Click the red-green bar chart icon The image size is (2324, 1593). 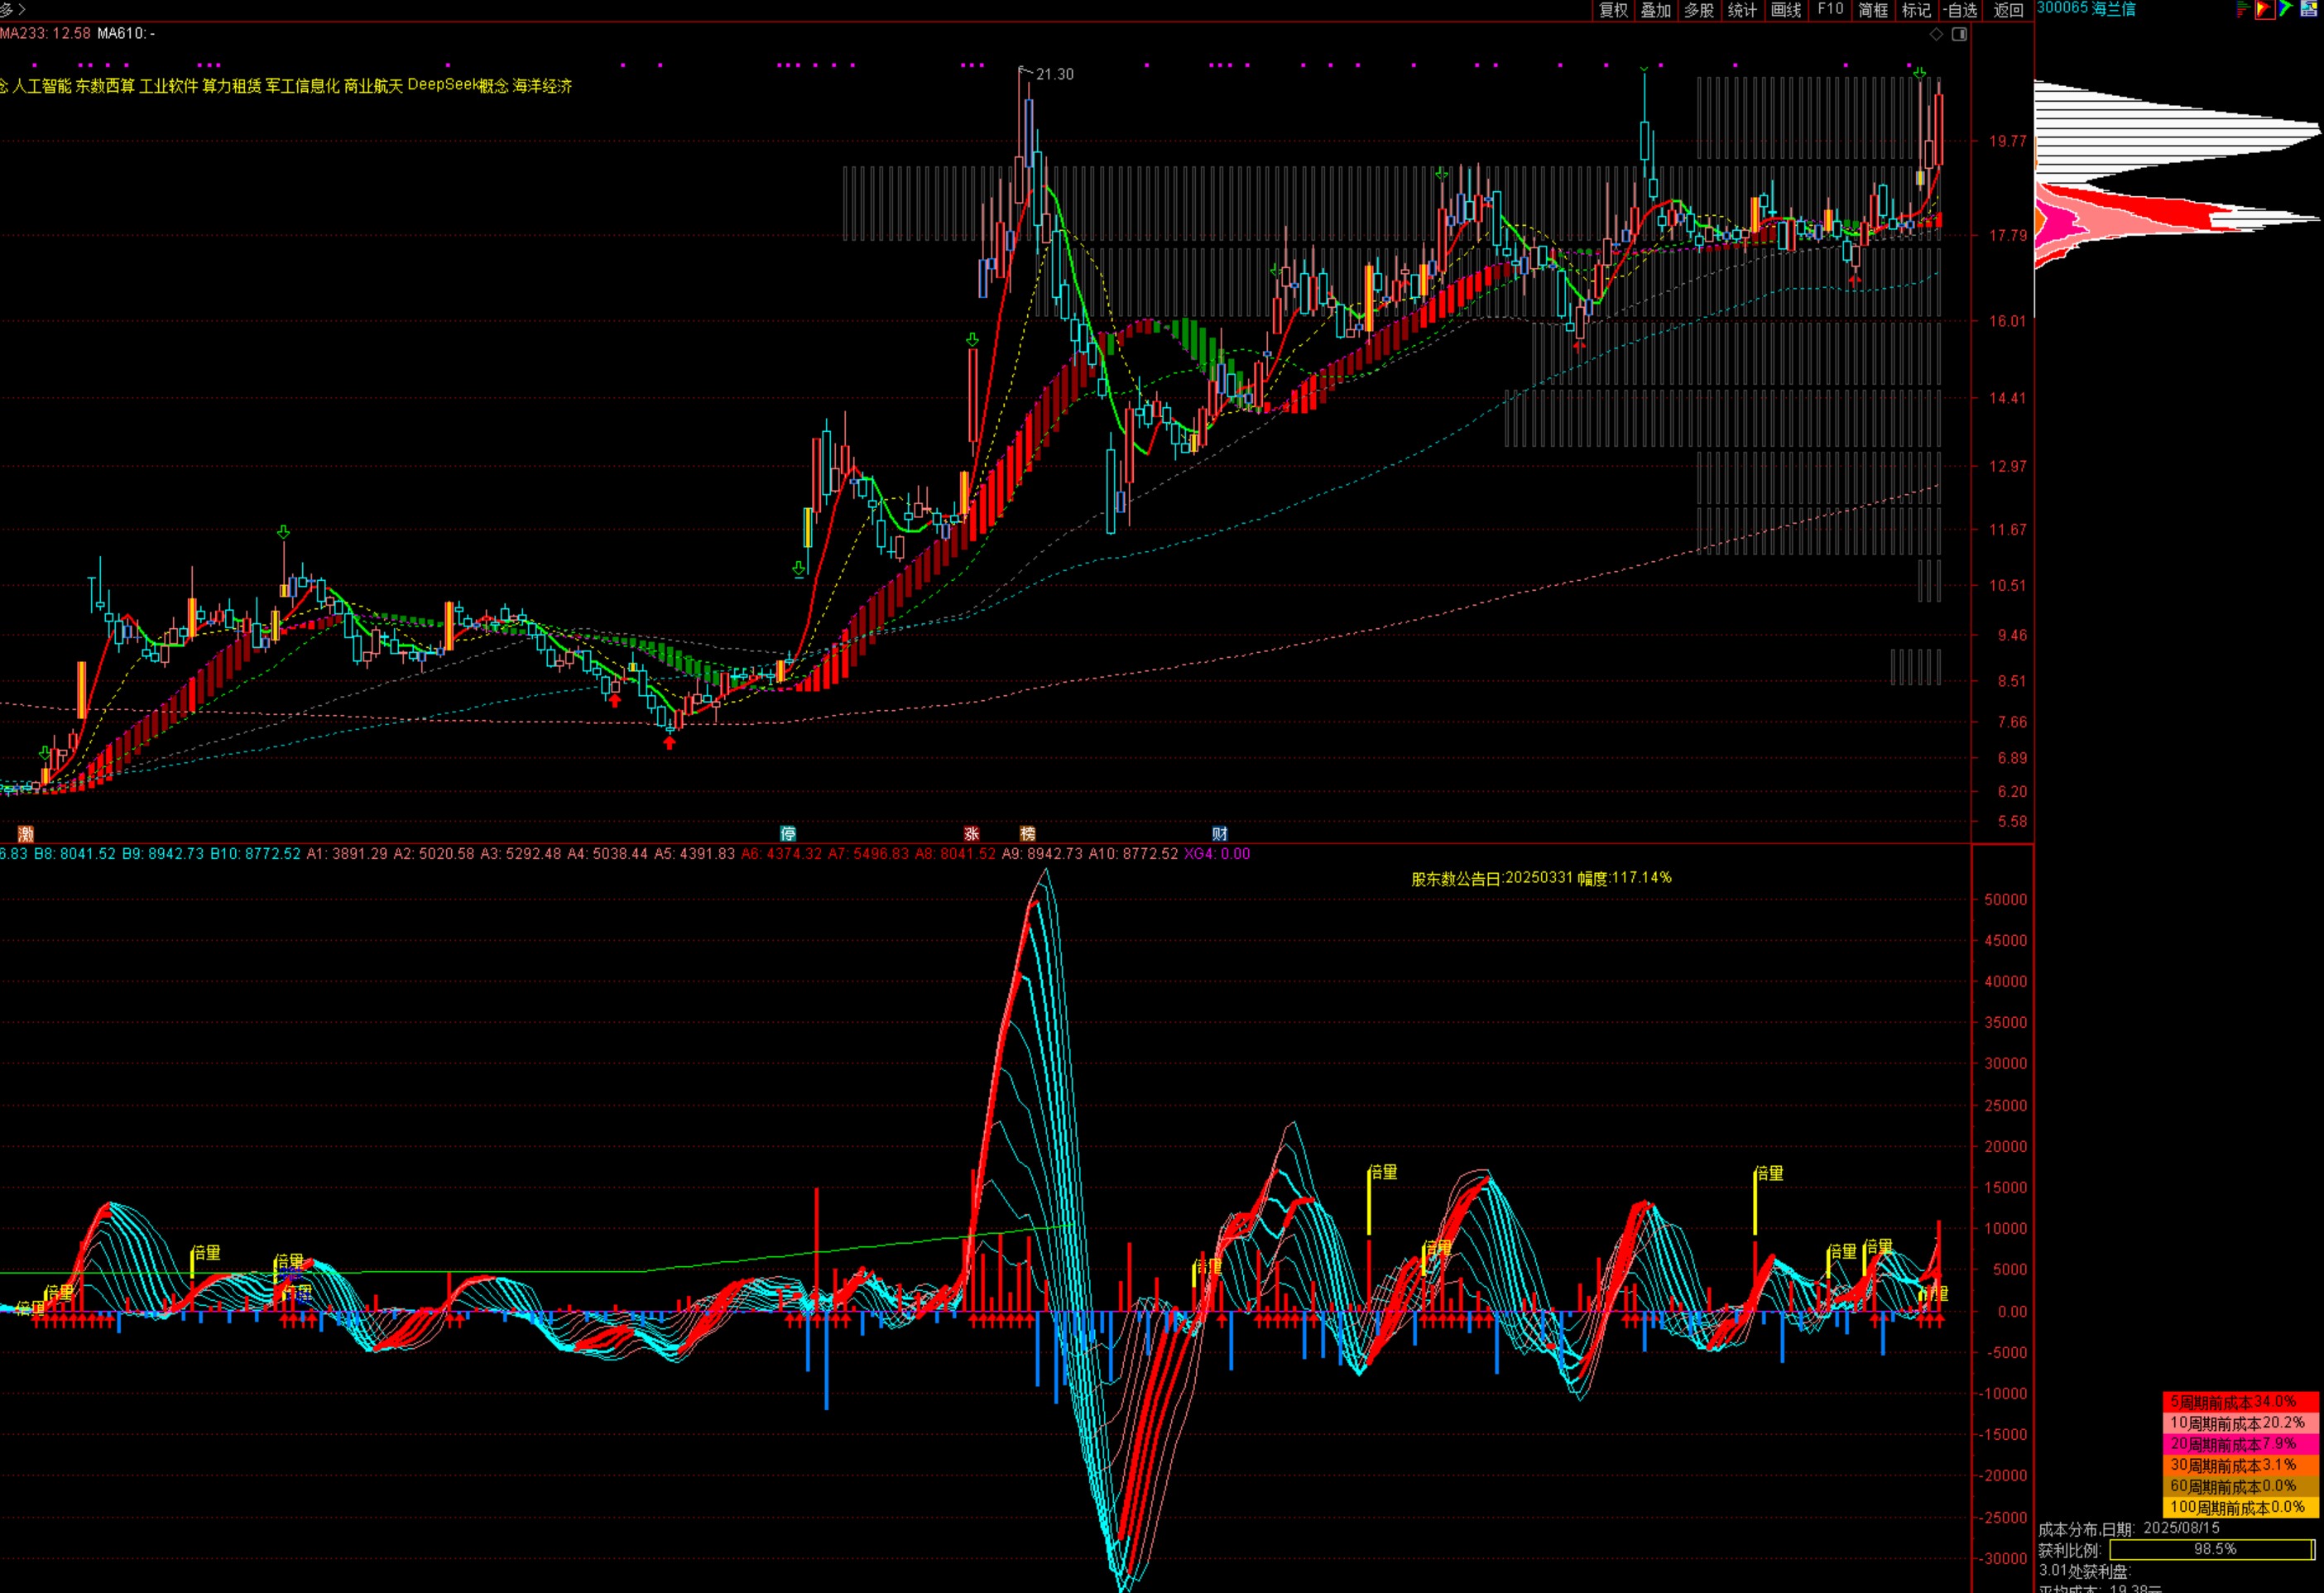click(x=2242, y=9)
